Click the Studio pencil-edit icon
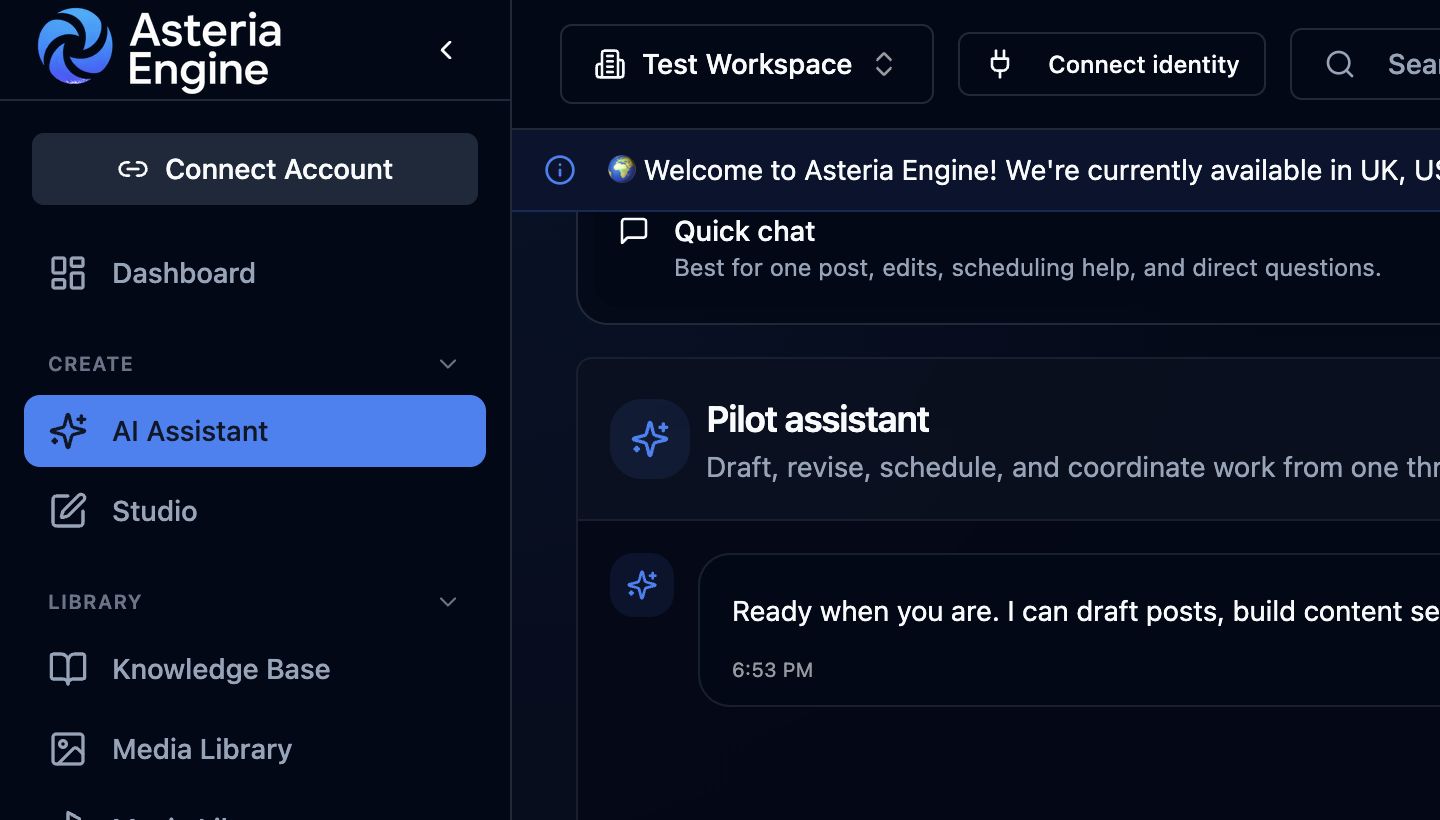This screenshot has width=1440, height=820. point(68,511)
